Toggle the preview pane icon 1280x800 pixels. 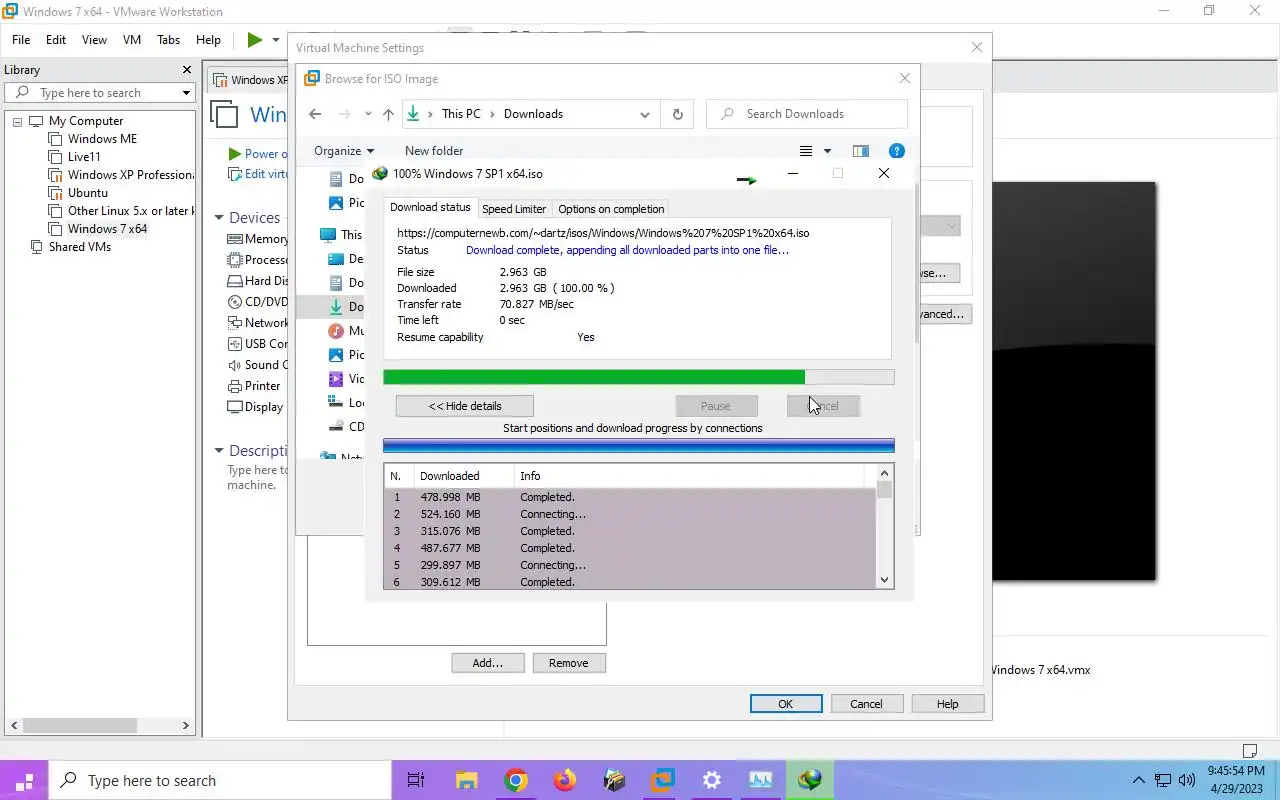860,151
